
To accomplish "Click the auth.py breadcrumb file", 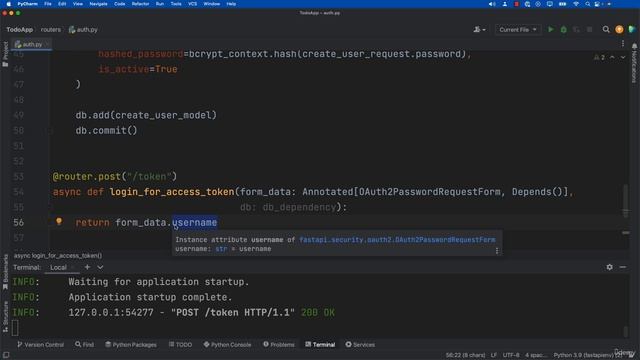I will point(83,30).
